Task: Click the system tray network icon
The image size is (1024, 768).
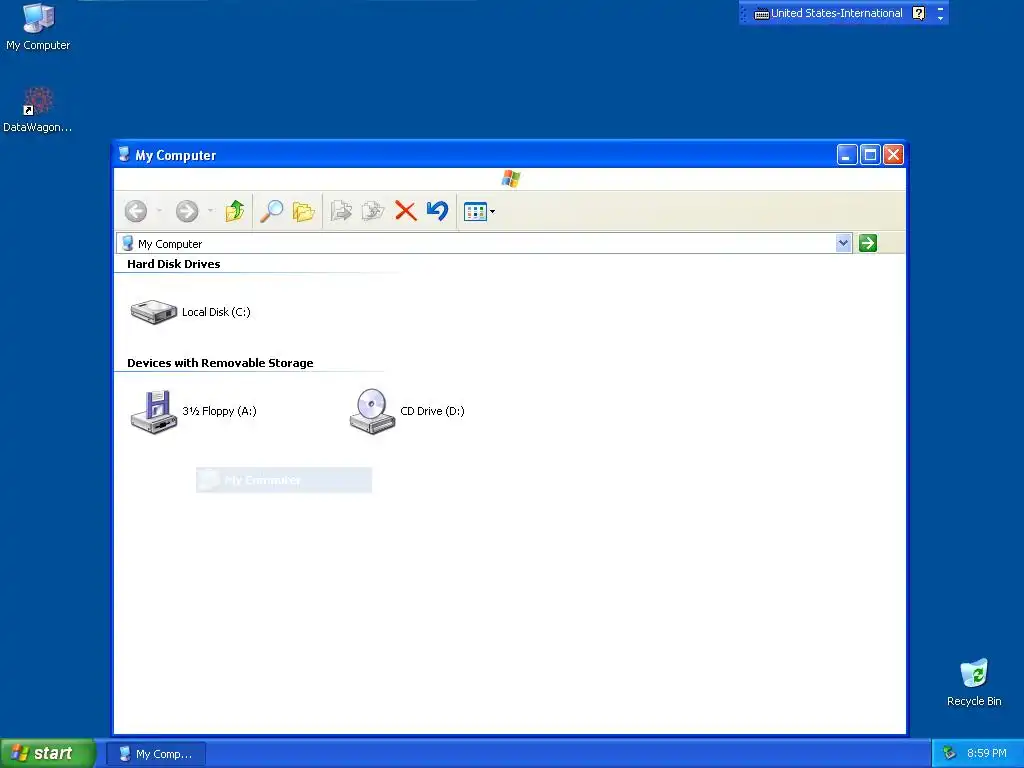Action: pyautogui.click(x=950, y=753)
